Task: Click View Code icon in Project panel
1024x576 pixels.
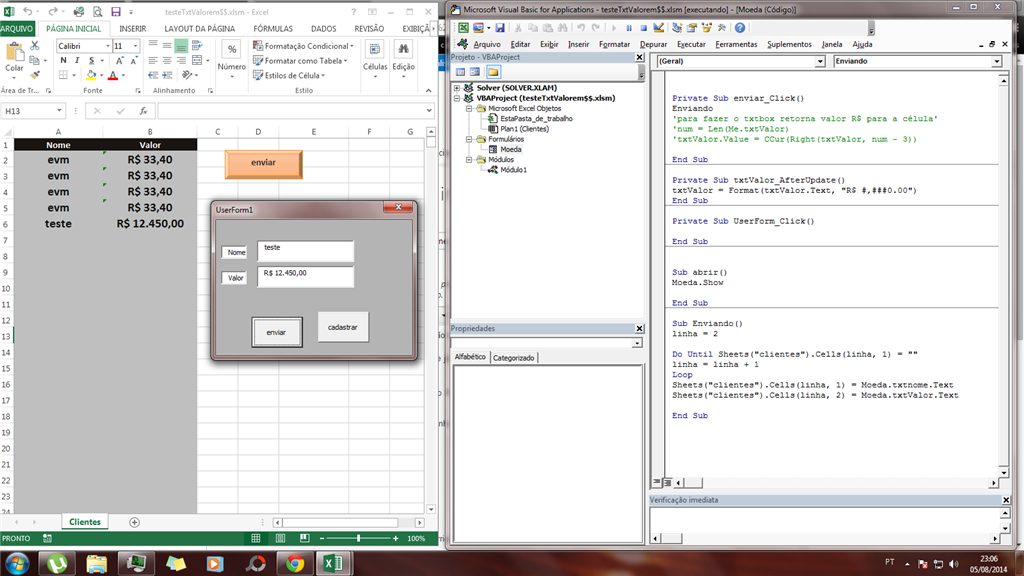Action: [x=460, y=72]
